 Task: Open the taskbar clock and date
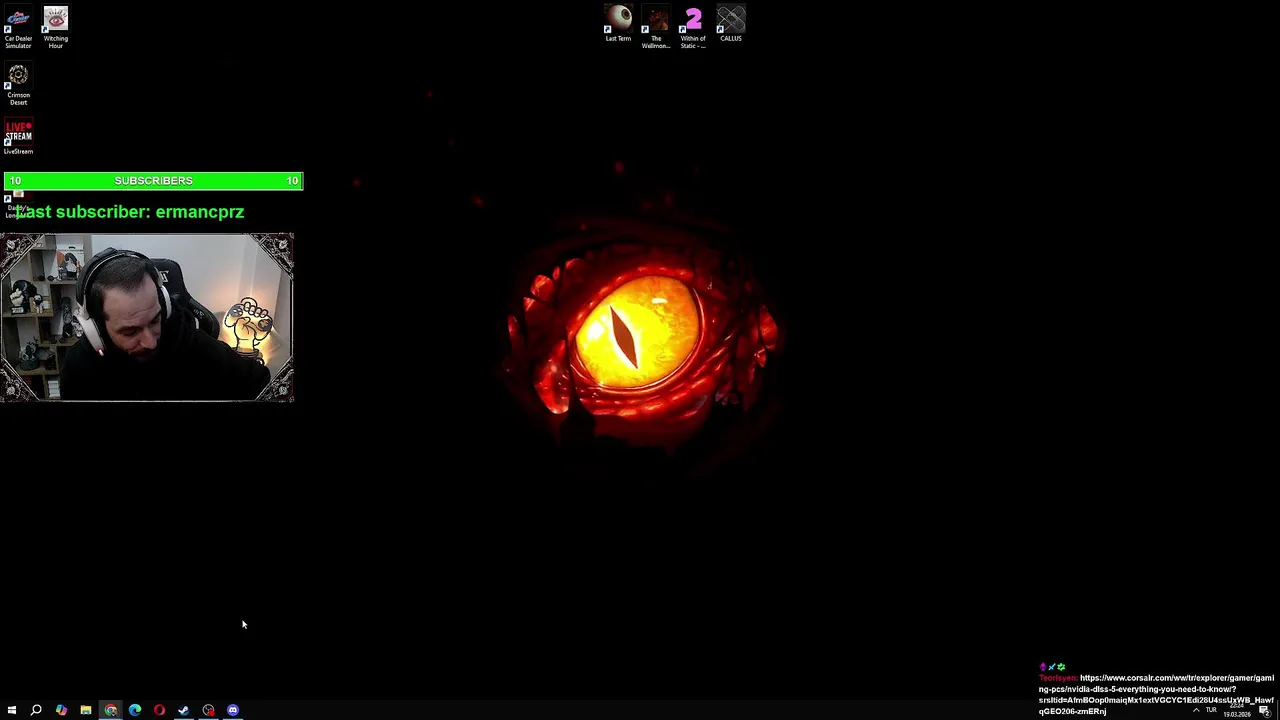(x=1237, y=710)
